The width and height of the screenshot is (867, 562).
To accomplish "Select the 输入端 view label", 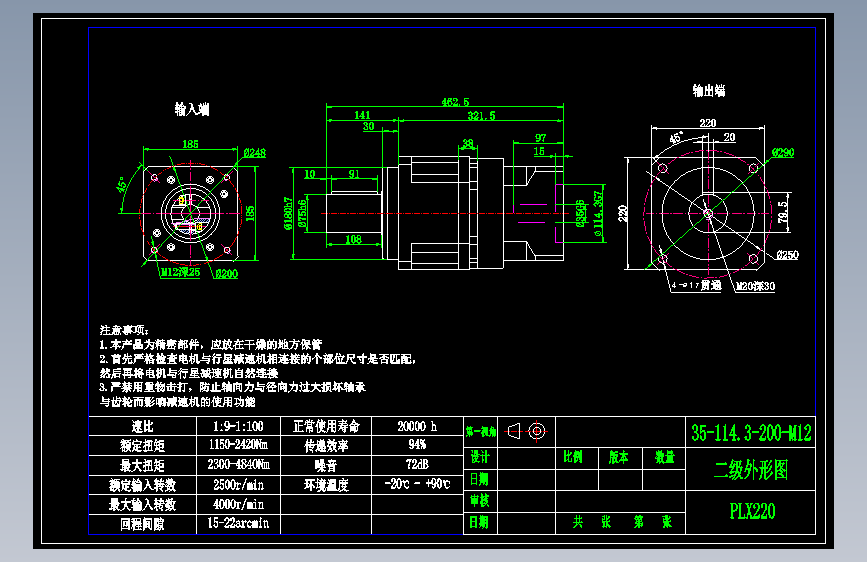I will [x=192, y=109].
